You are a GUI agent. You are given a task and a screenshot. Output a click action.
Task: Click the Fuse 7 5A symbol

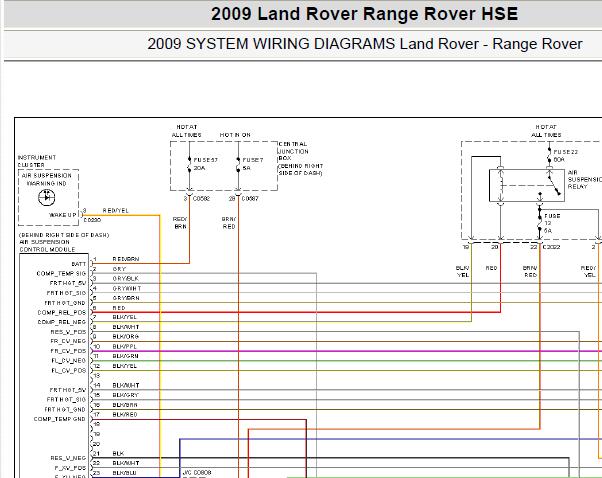coord(238,164)
